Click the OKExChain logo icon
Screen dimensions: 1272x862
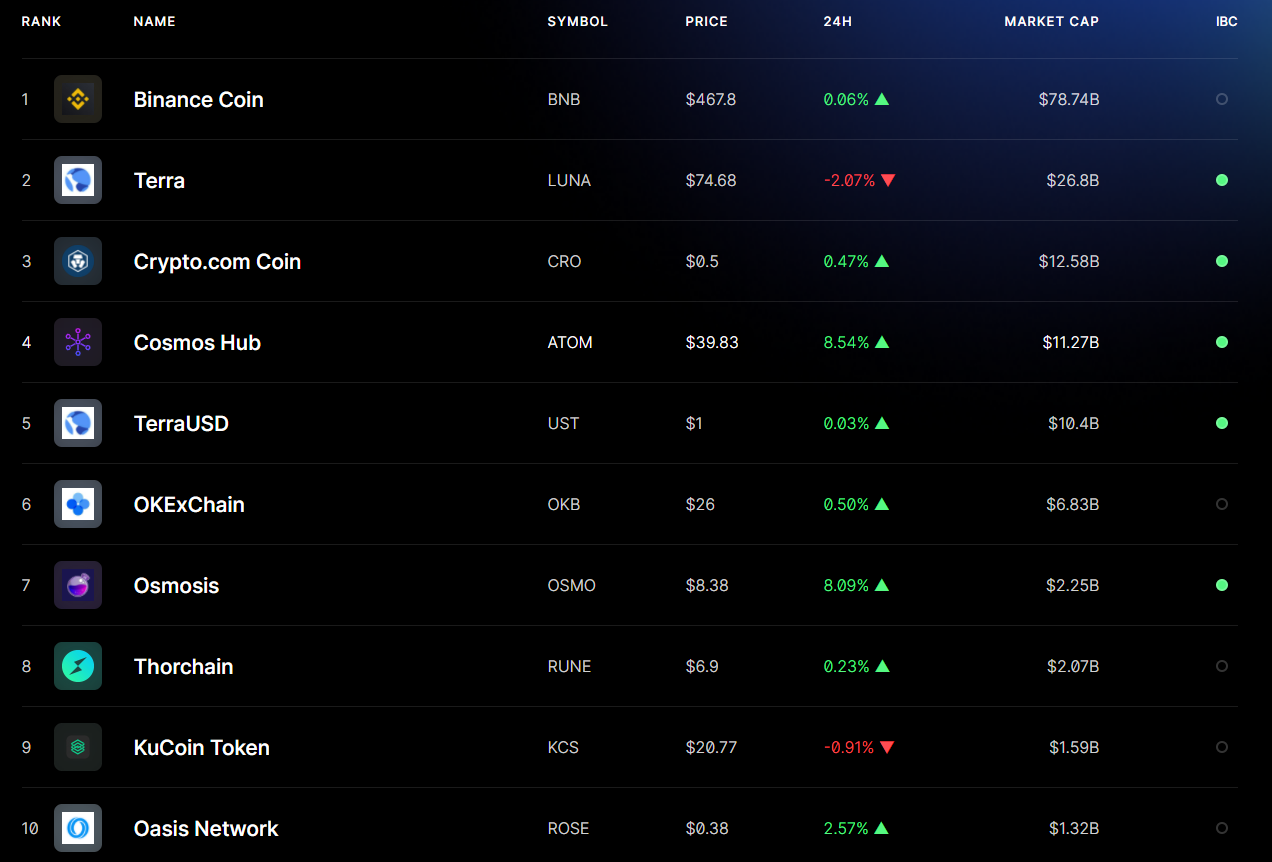click(78, 504)
